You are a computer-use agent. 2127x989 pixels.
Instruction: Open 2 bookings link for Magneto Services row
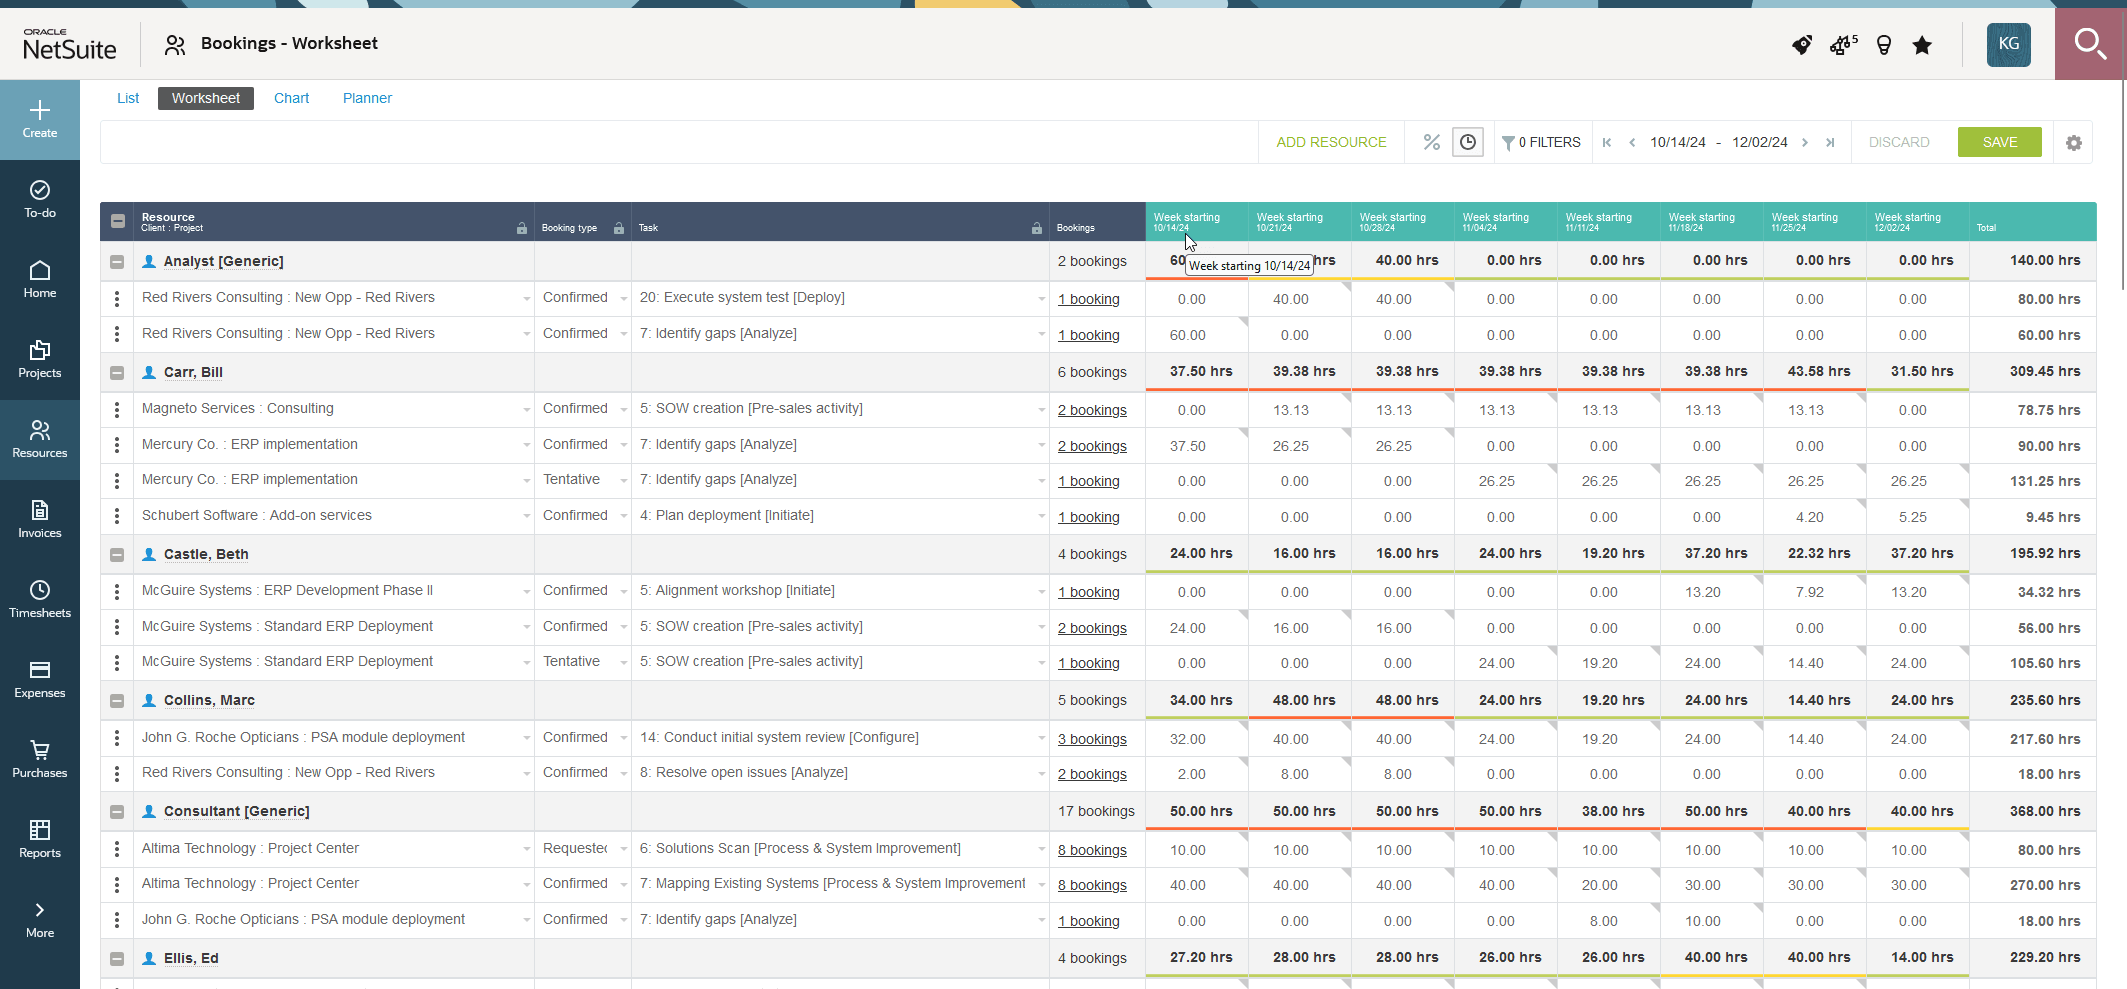click(1092, 411)
